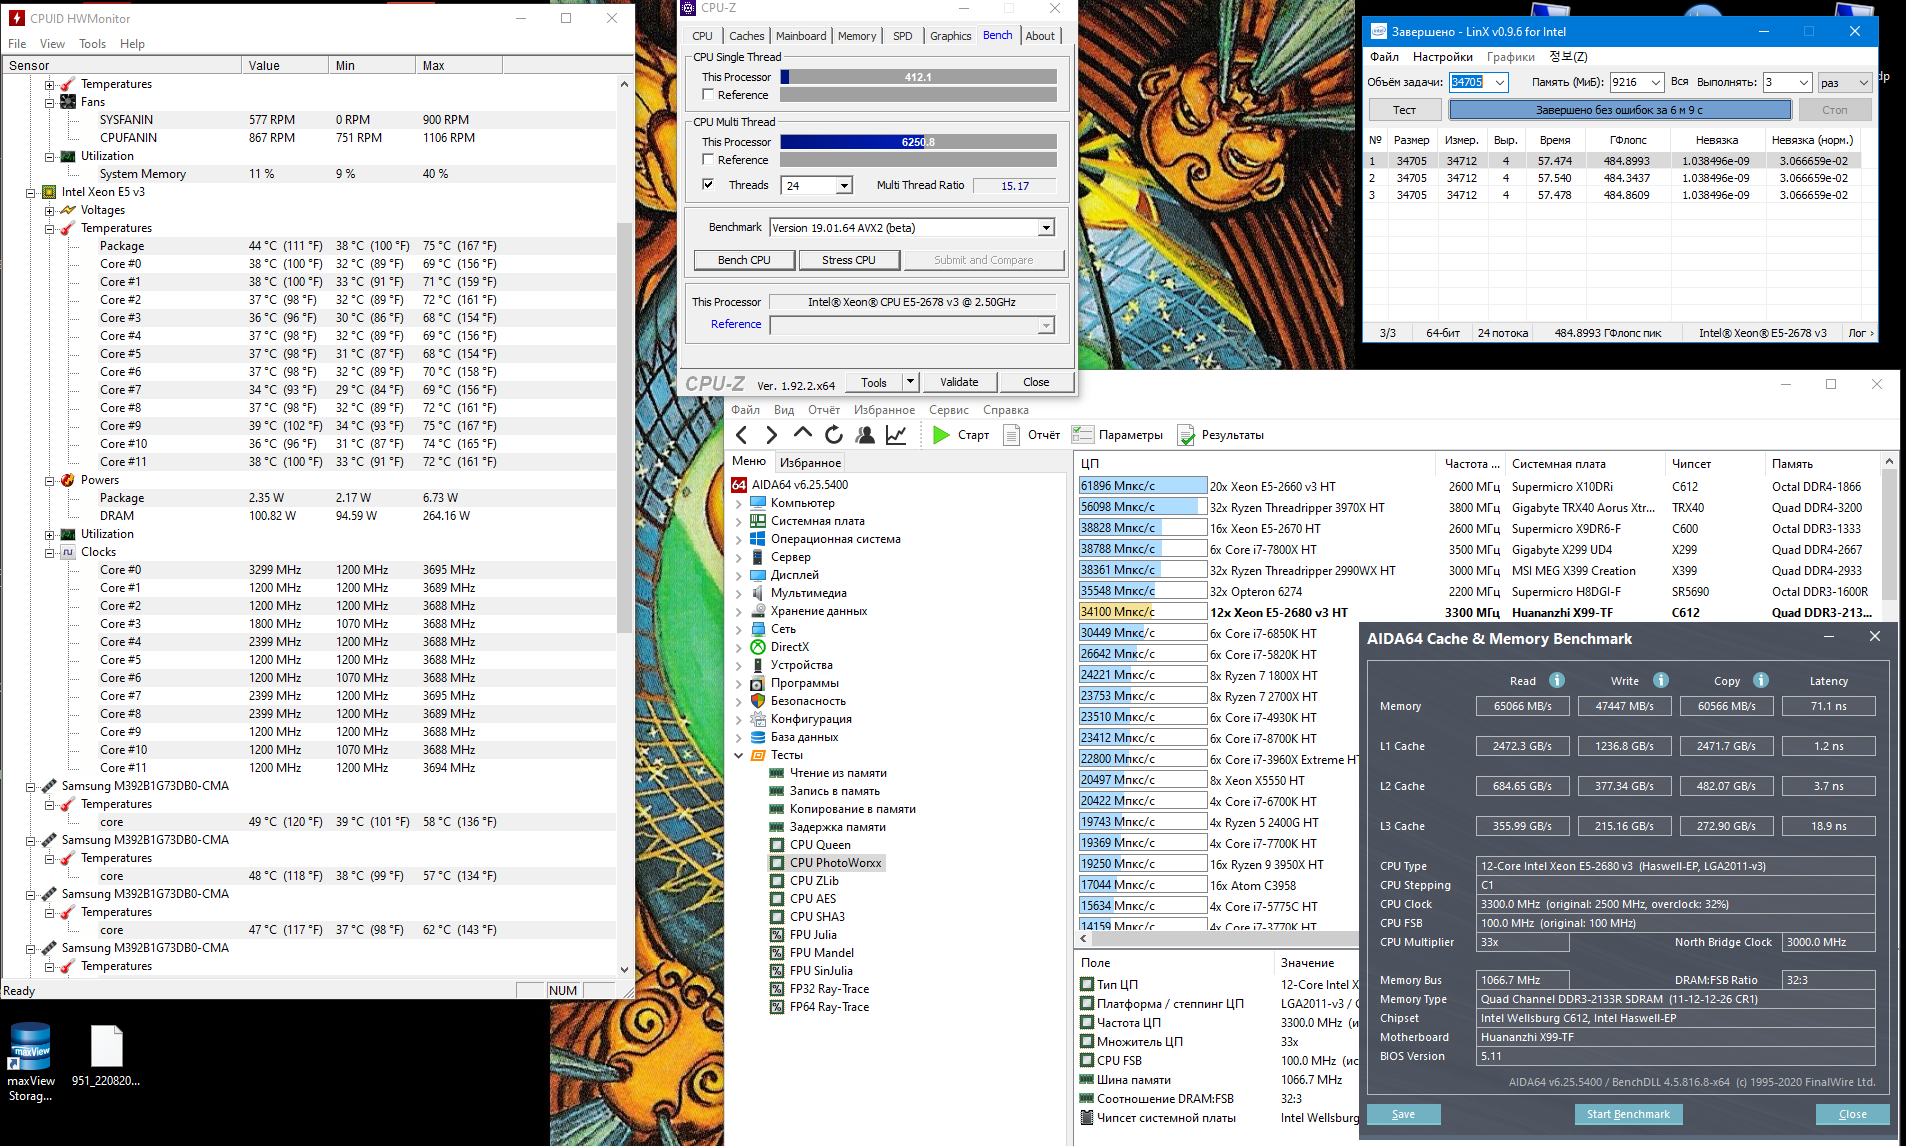The width and height of the screenshot is (1906, 1146).
Task: Click the AIDA64 up-level arrow icon
Action: (x=802, y=434)
